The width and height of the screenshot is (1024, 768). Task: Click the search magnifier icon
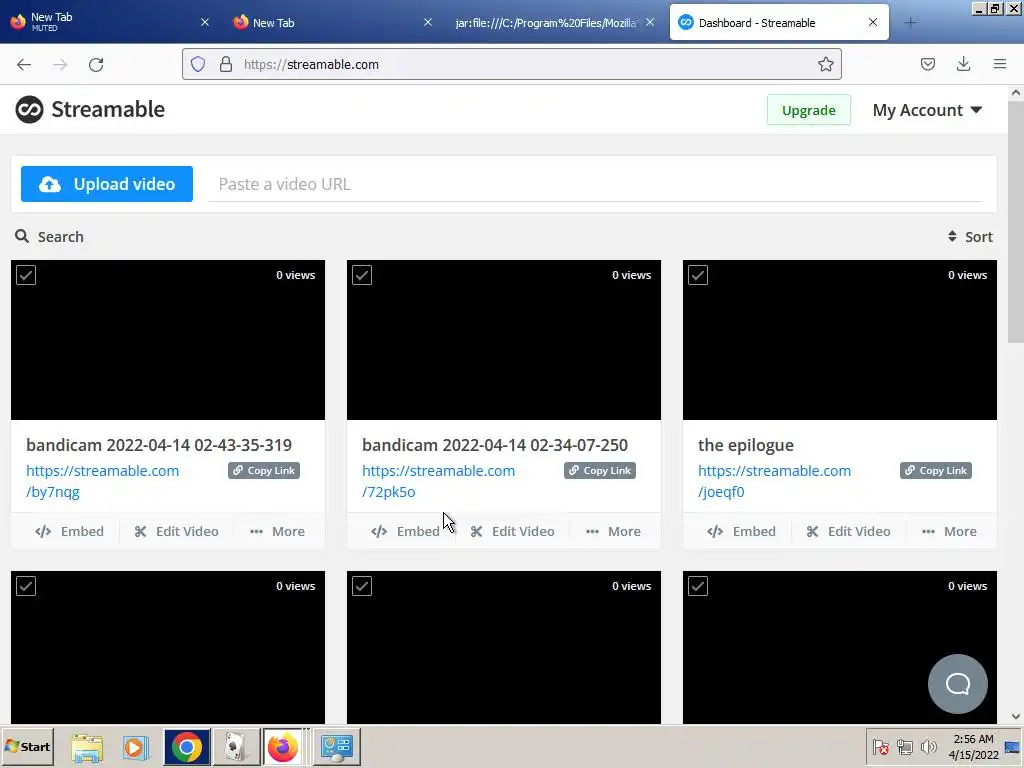[x=22, y=236]
